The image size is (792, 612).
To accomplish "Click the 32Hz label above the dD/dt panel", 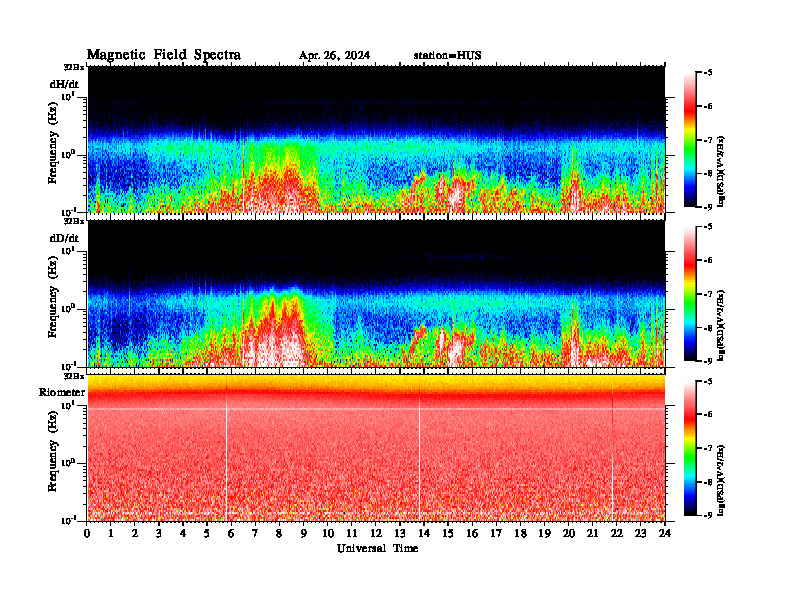I will pos(74,221).
